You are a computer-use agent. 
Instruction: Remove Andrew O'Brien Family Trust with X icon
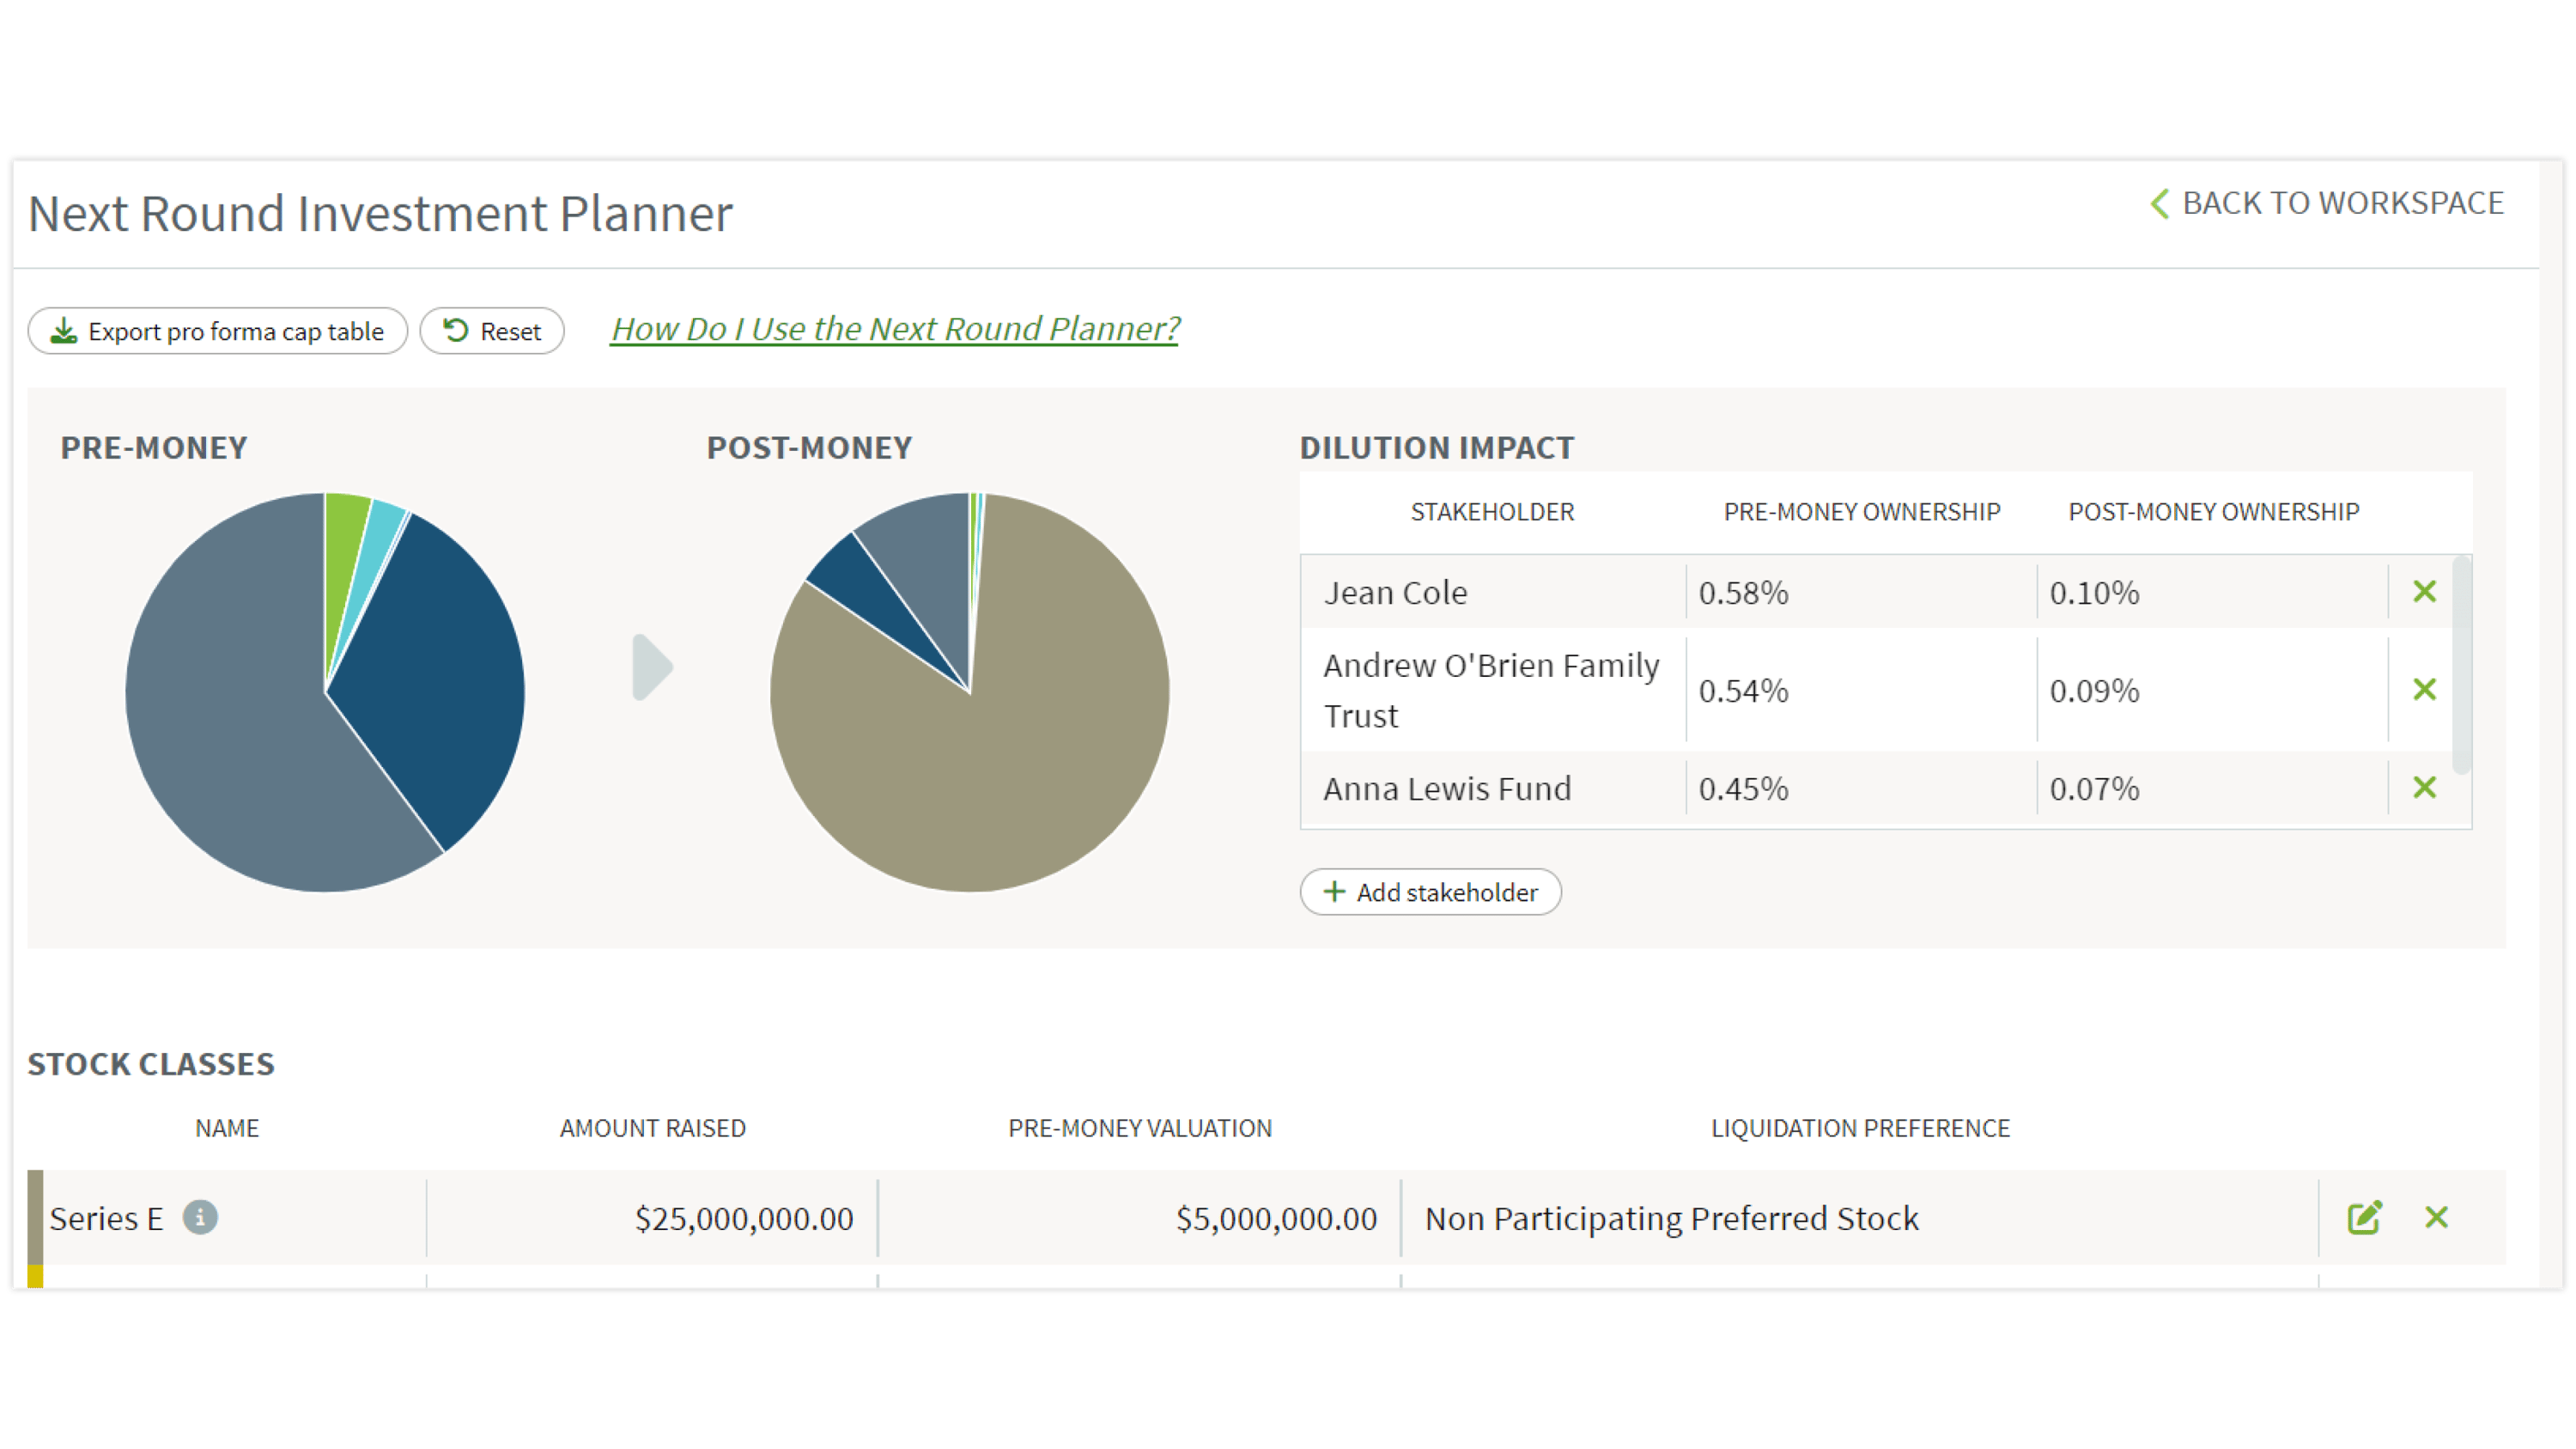[2424, 689]
